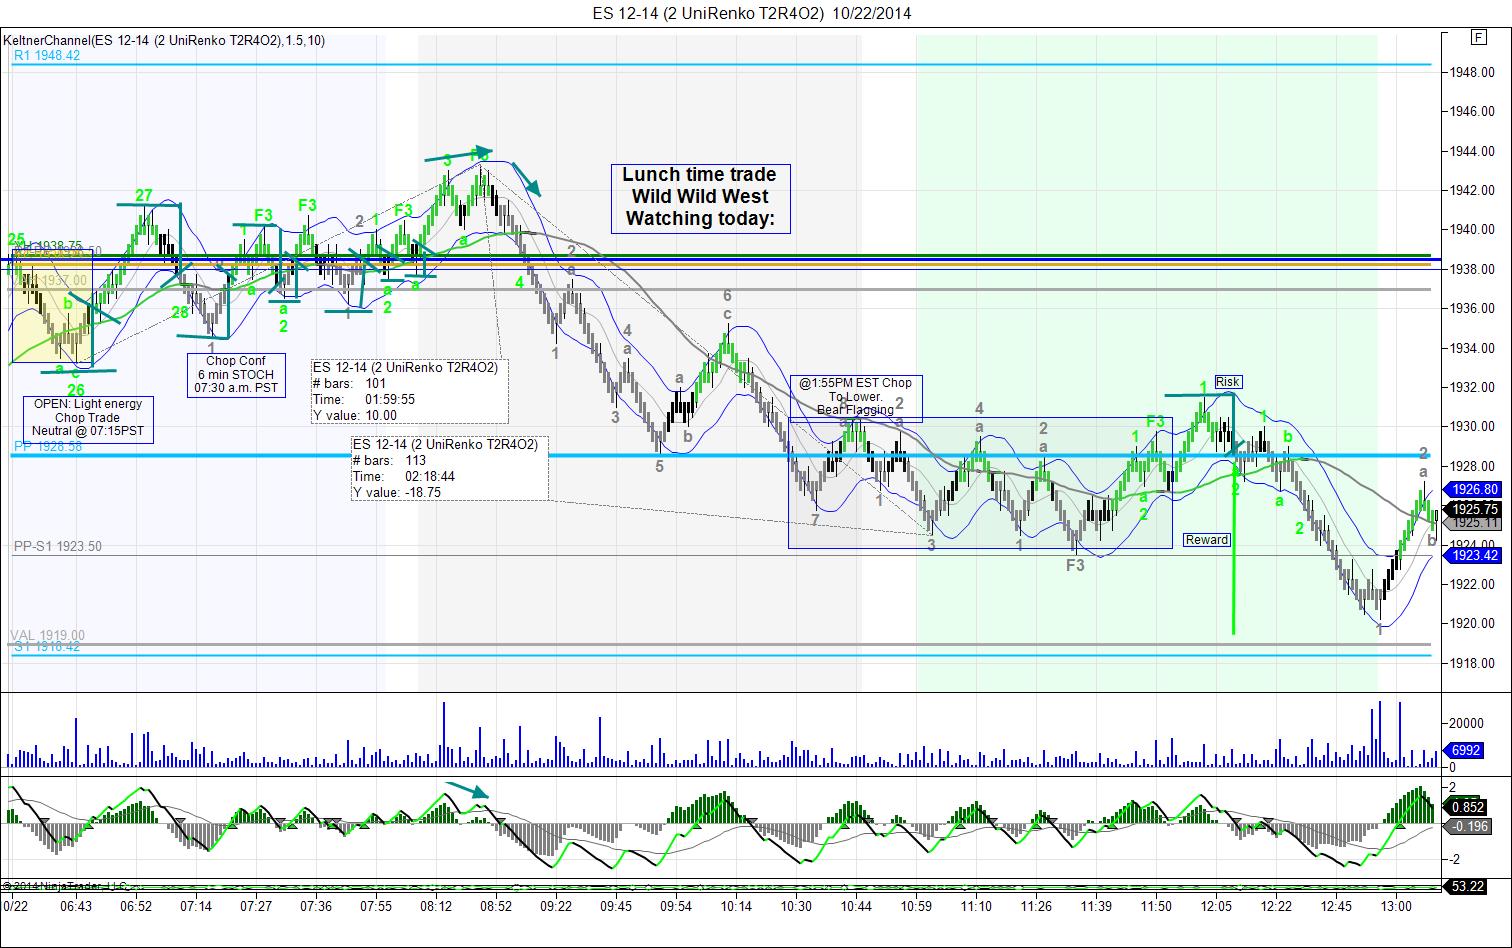Click the 53.22 value marker
The image size is (1512, 948).
(x=1467, y=887)
